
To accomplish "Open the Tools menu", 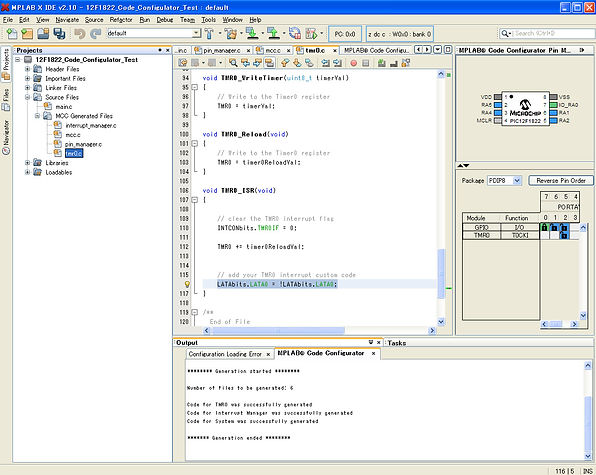I will click(208, 20).
